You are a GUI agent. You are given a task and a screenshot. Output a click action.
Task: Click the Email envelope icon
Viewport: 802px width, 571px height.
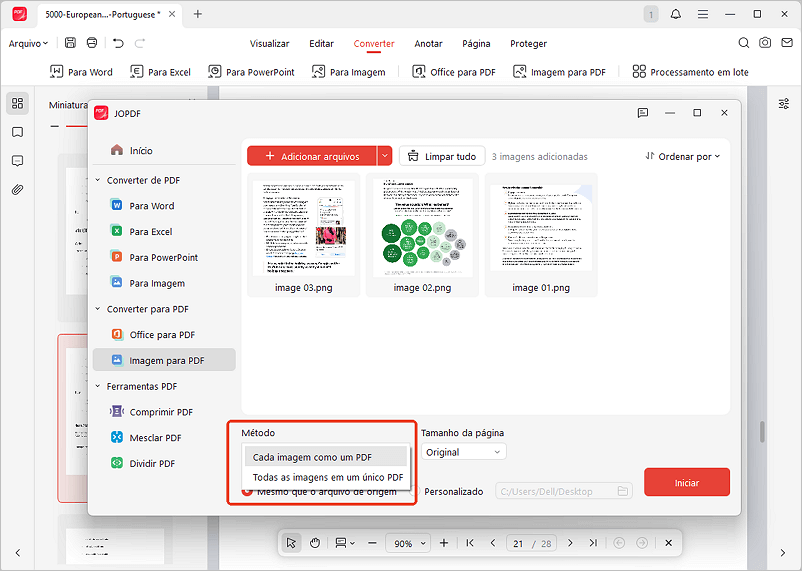click(x=787, y=43)
